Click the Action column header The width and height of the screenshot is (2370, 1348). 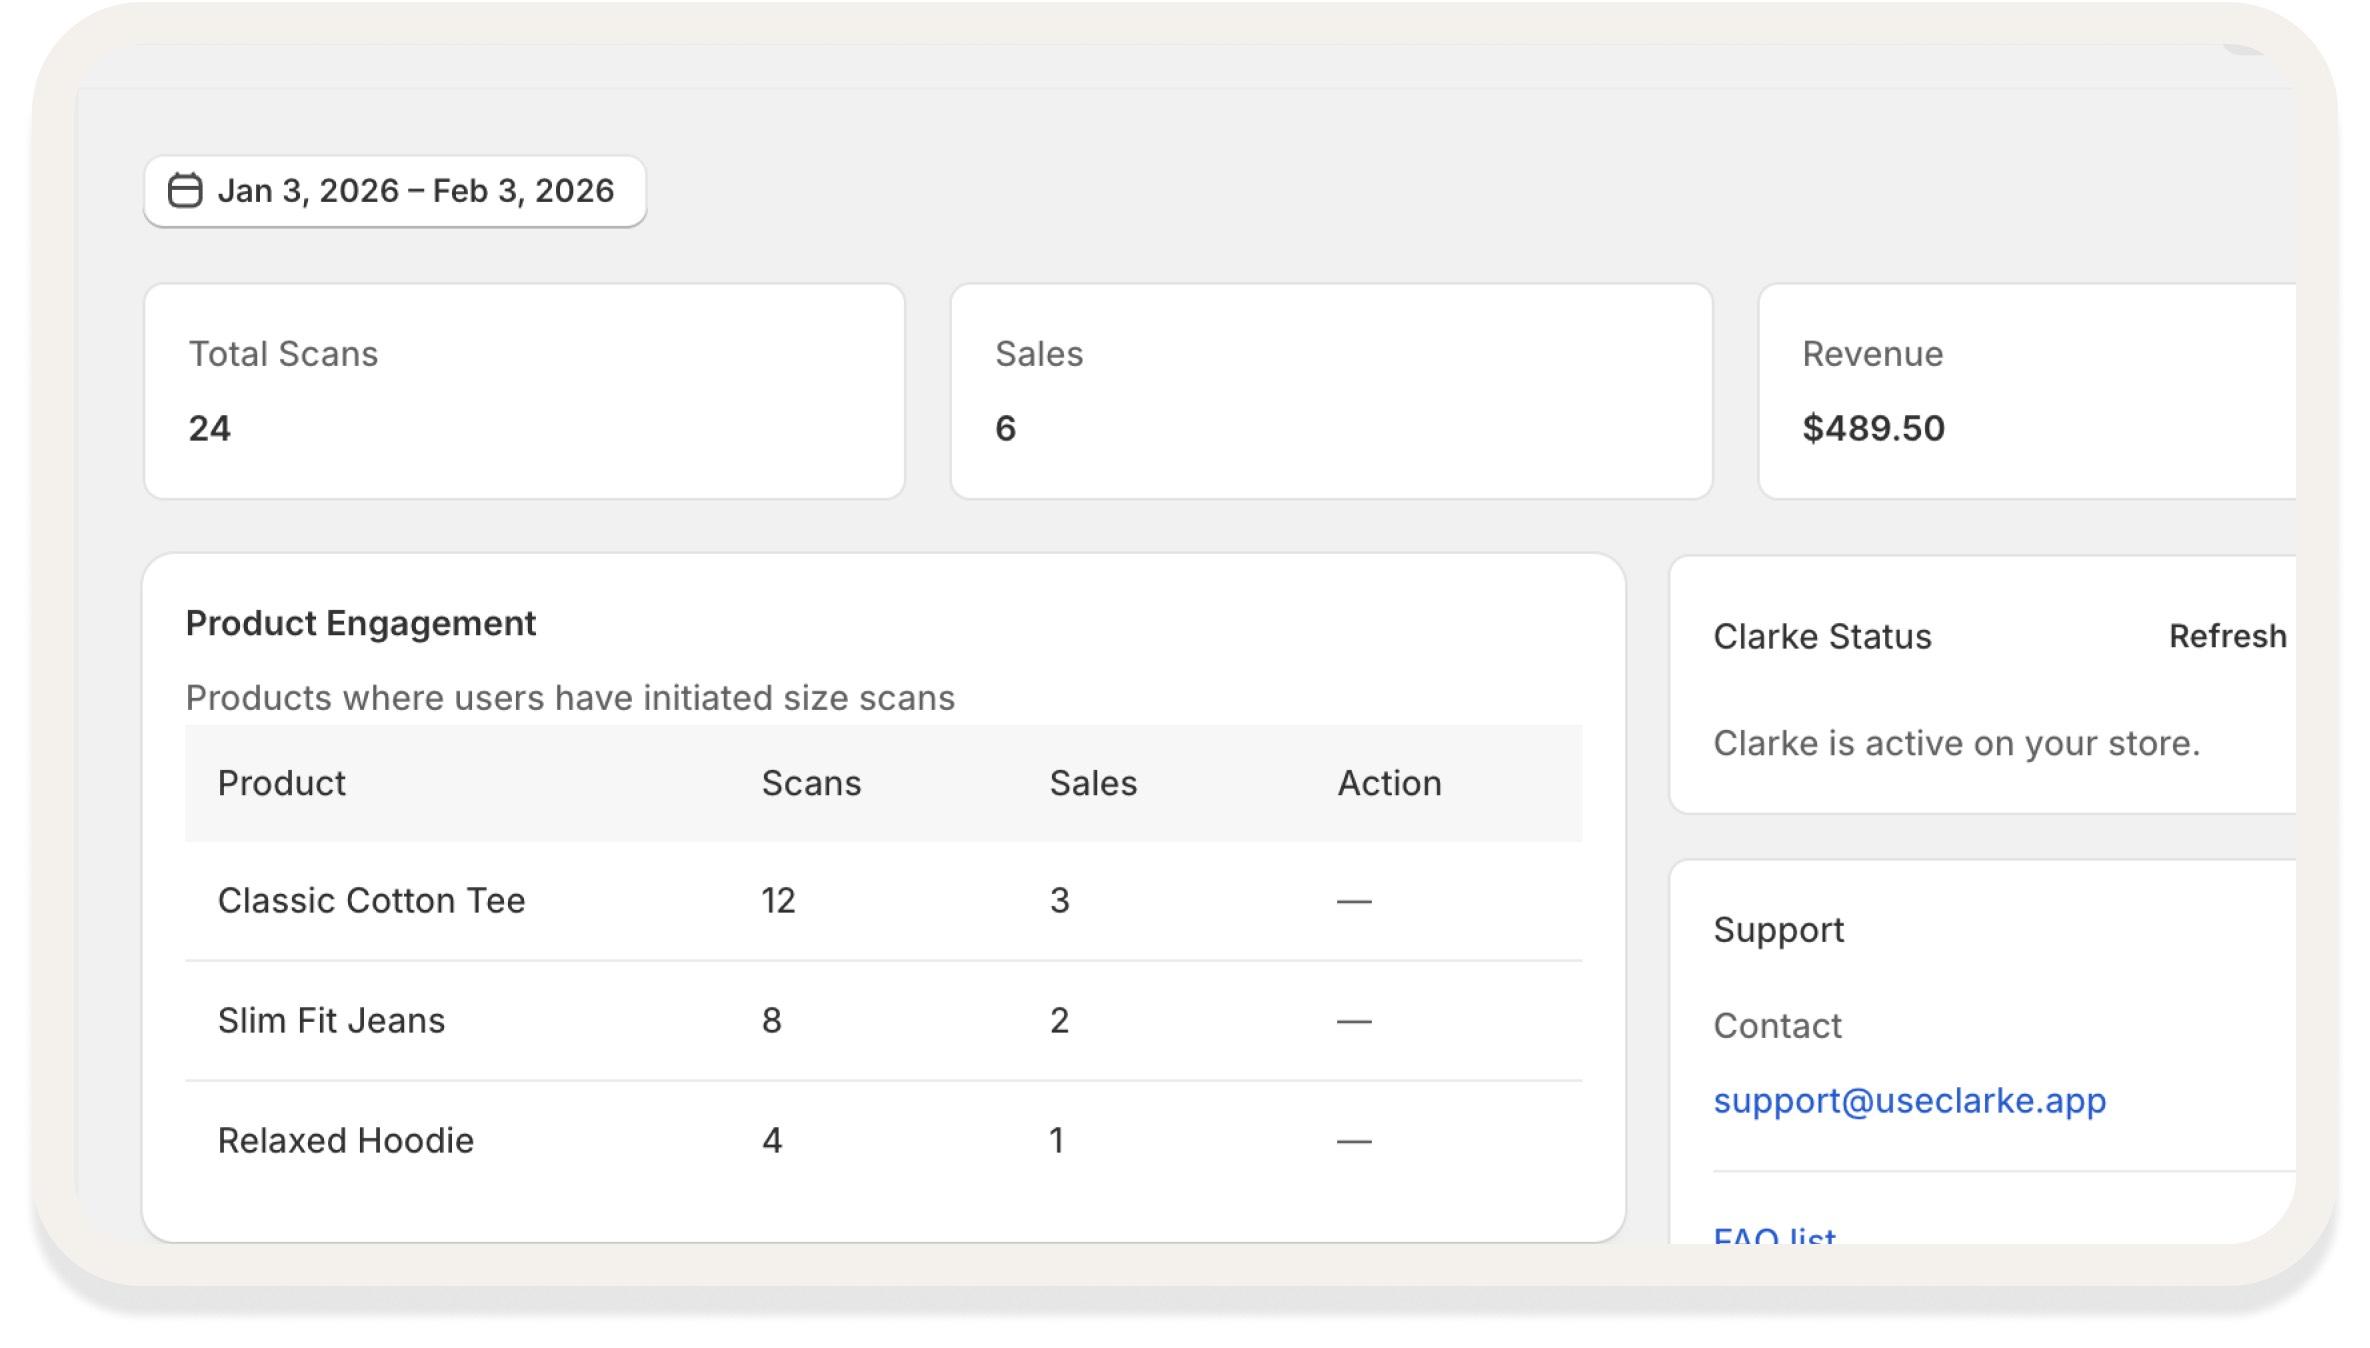tap(1389, 783)
